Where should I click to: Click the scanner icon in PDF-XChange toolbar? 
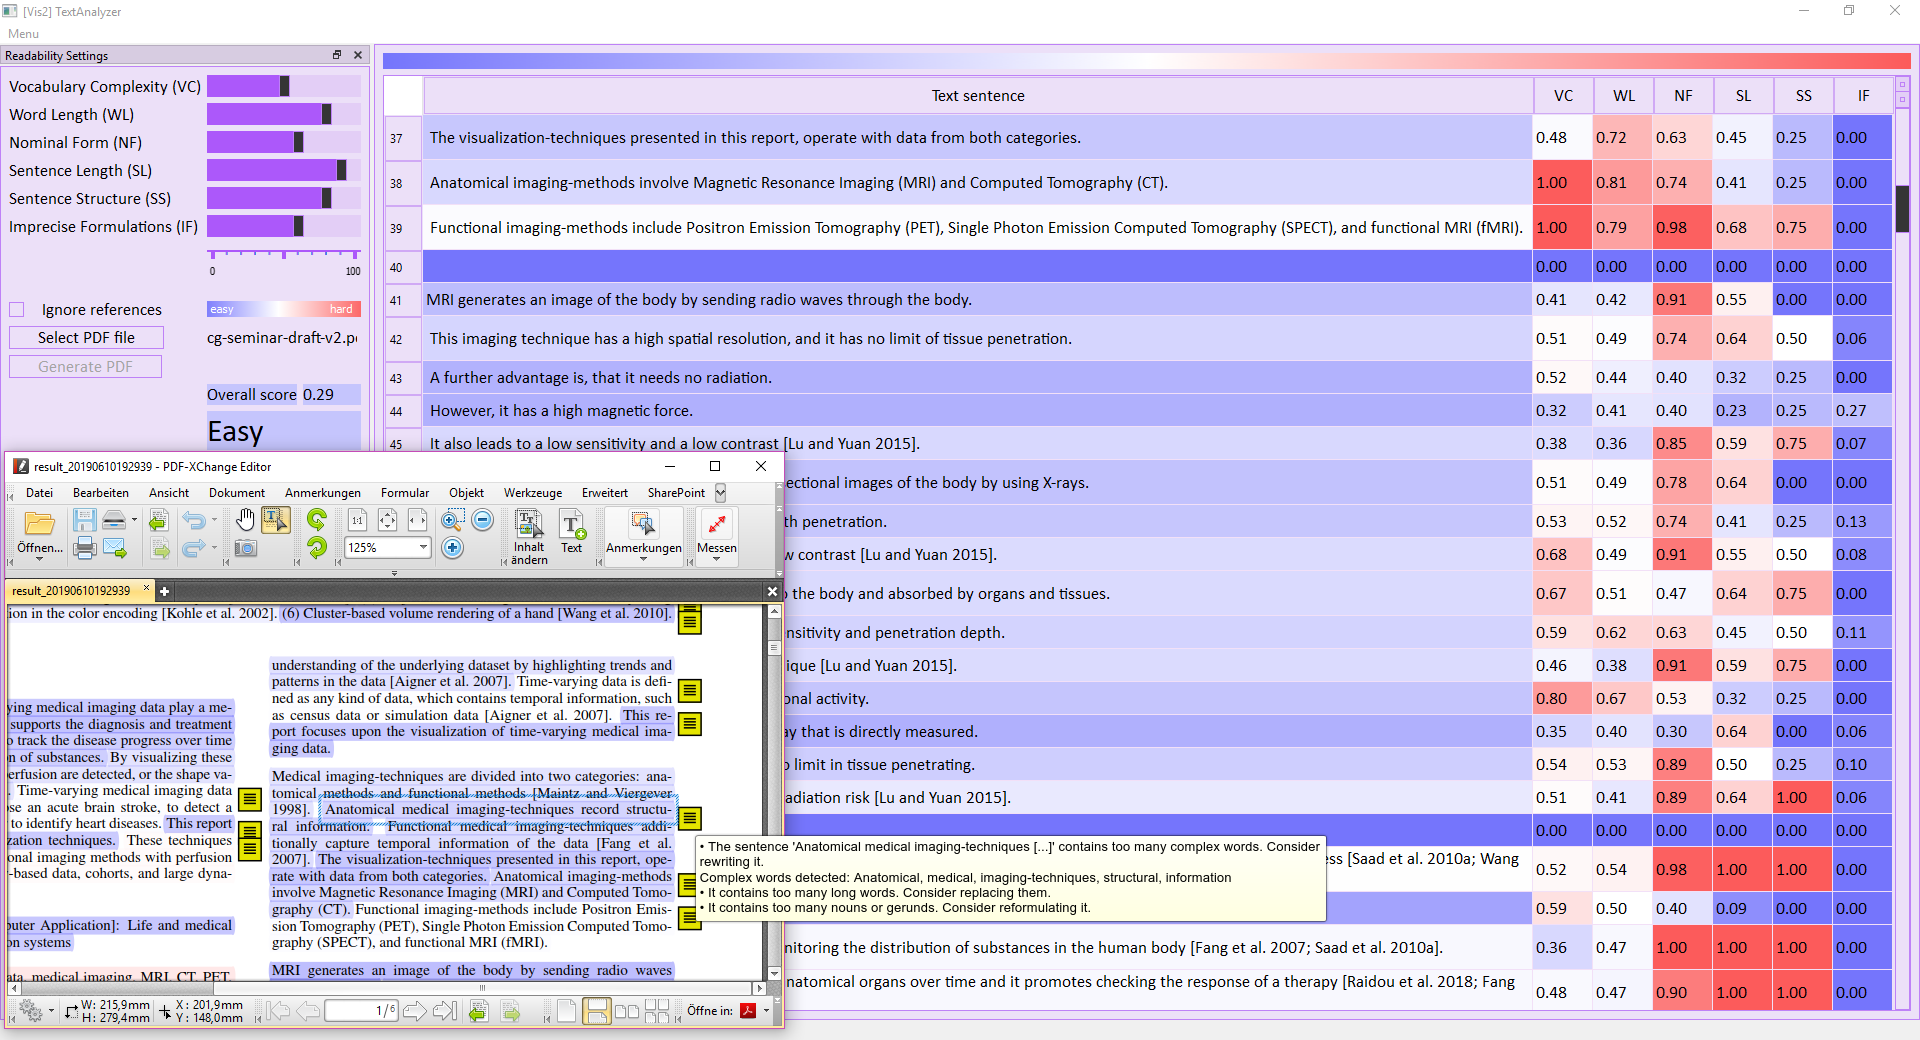114,520
